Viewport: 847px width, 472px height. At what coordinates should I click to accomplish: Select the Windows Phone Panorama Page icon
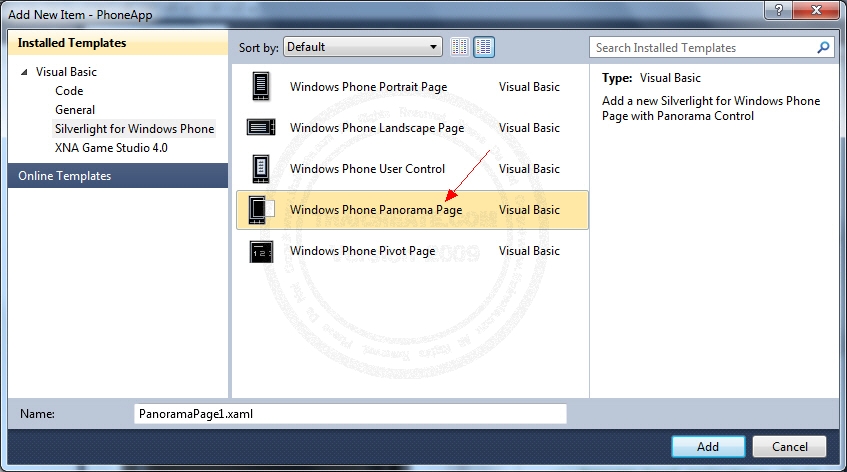[261, 210]
